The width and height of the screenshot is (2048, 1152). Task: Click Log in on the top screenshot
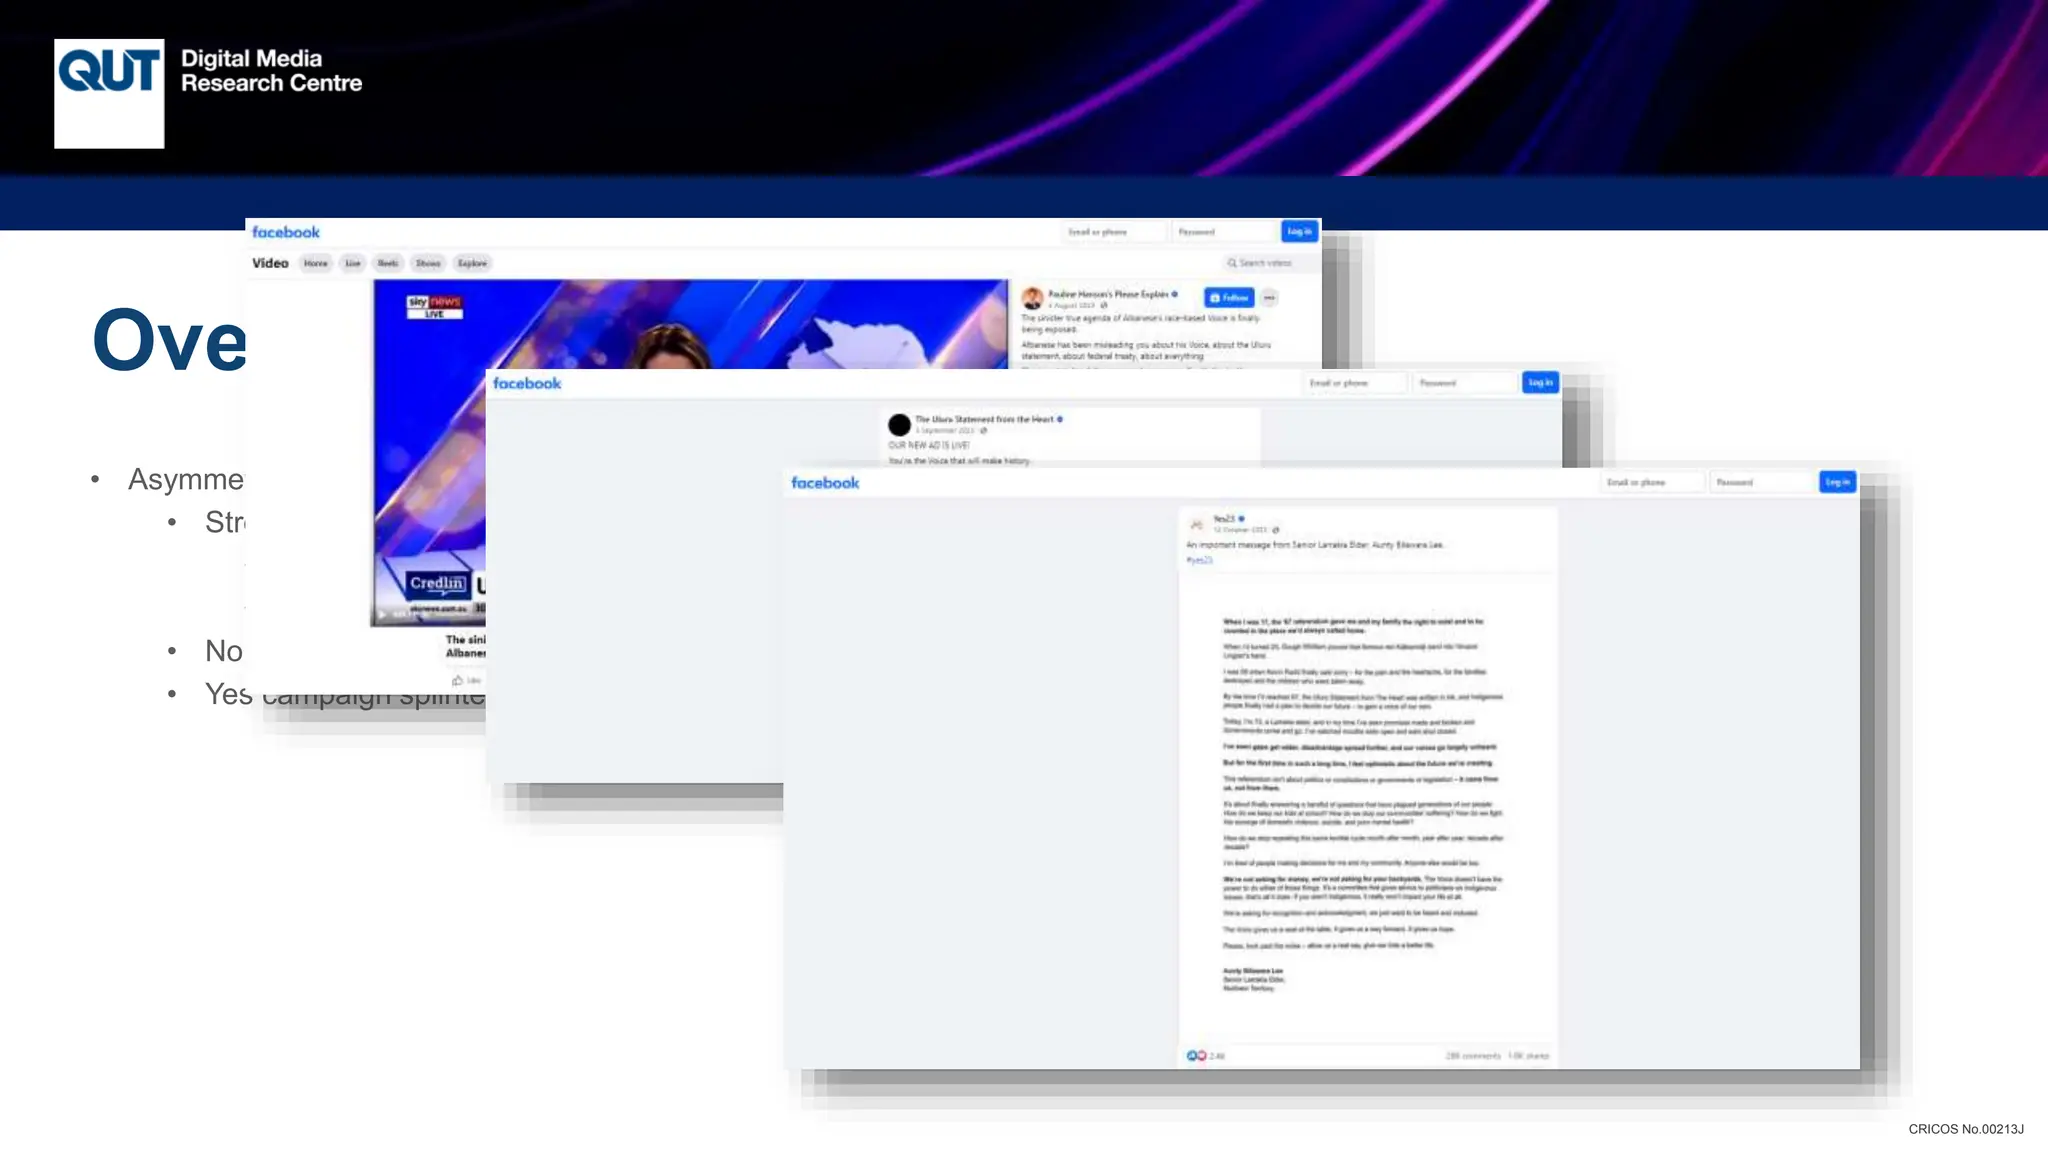click(1299, 231)
